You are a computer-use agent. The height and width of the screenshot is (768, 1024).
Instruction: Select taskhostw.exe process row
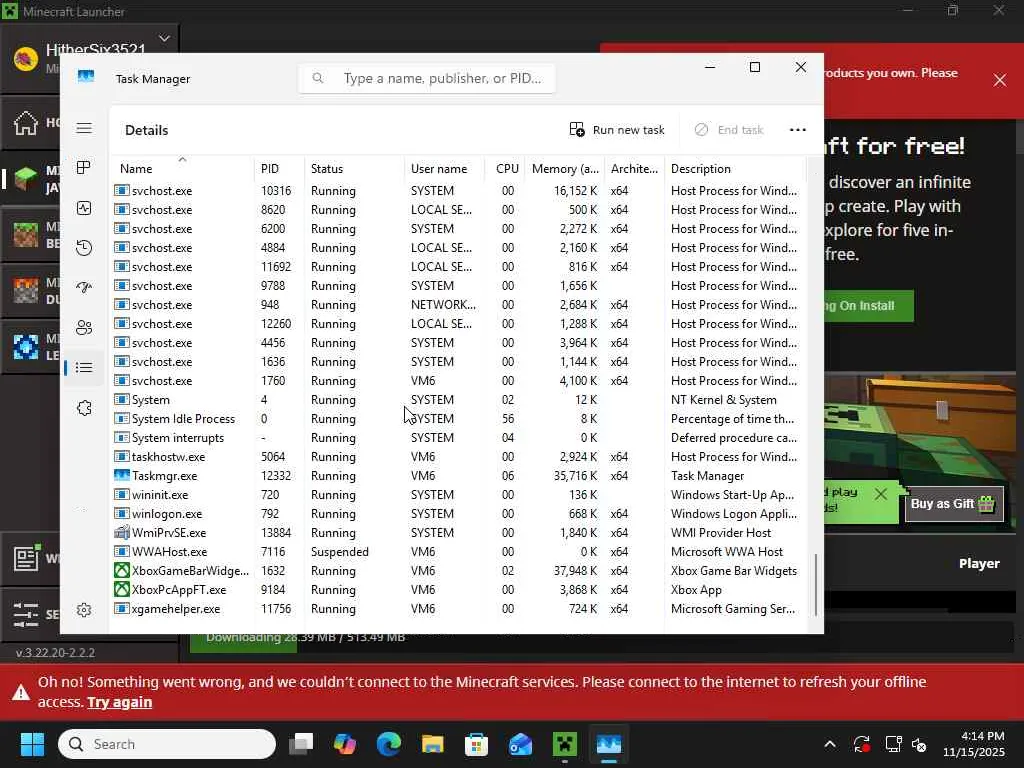coord(458,457)
